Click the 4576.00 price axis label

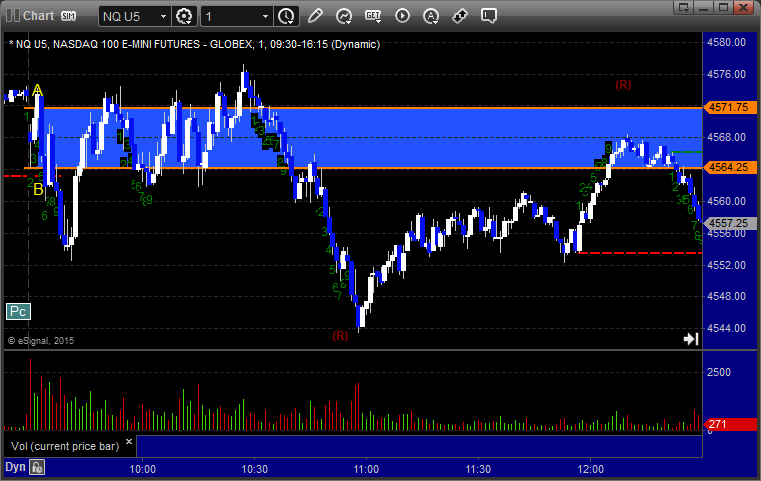tap(727, 74)
